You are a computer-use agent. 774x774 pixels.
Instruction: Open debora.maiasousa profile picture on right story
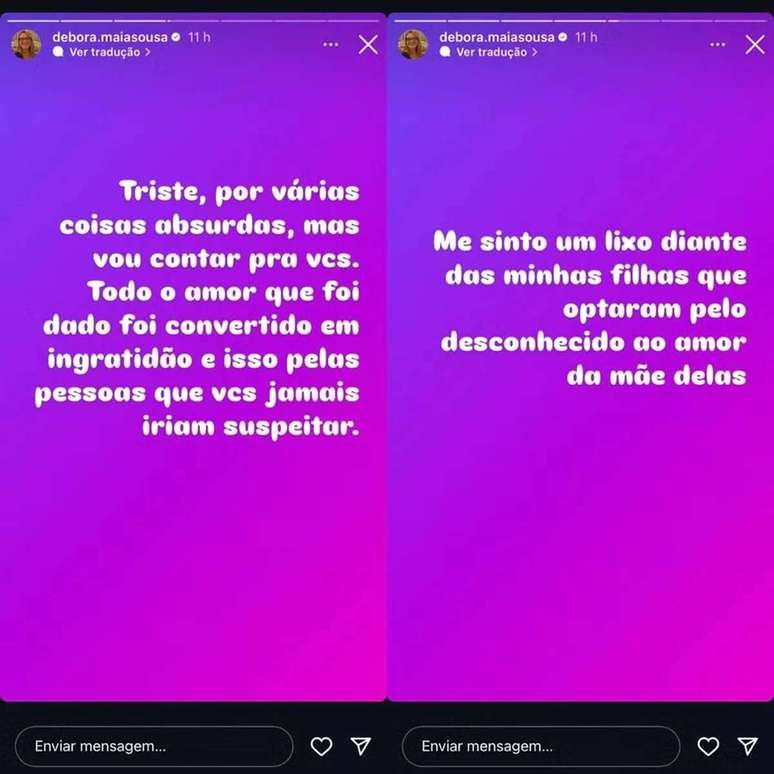413,44
